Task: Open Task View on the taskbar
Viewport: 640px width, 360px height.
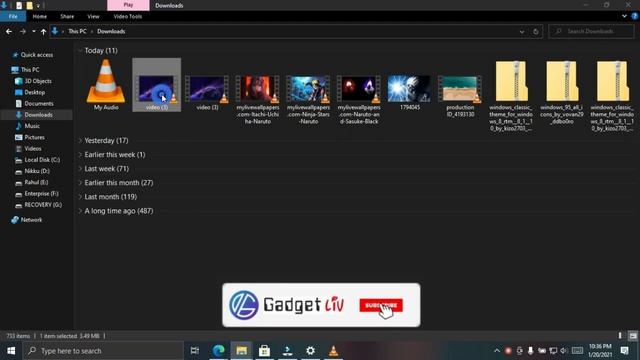Action: click(x=195, y=351)
